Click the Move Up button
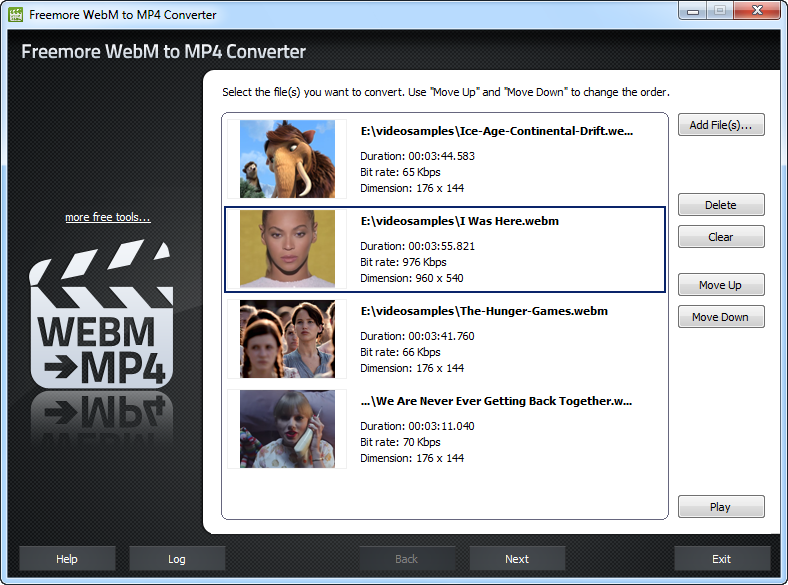Viewport: 788px width, 585px height. pos(721,285)
